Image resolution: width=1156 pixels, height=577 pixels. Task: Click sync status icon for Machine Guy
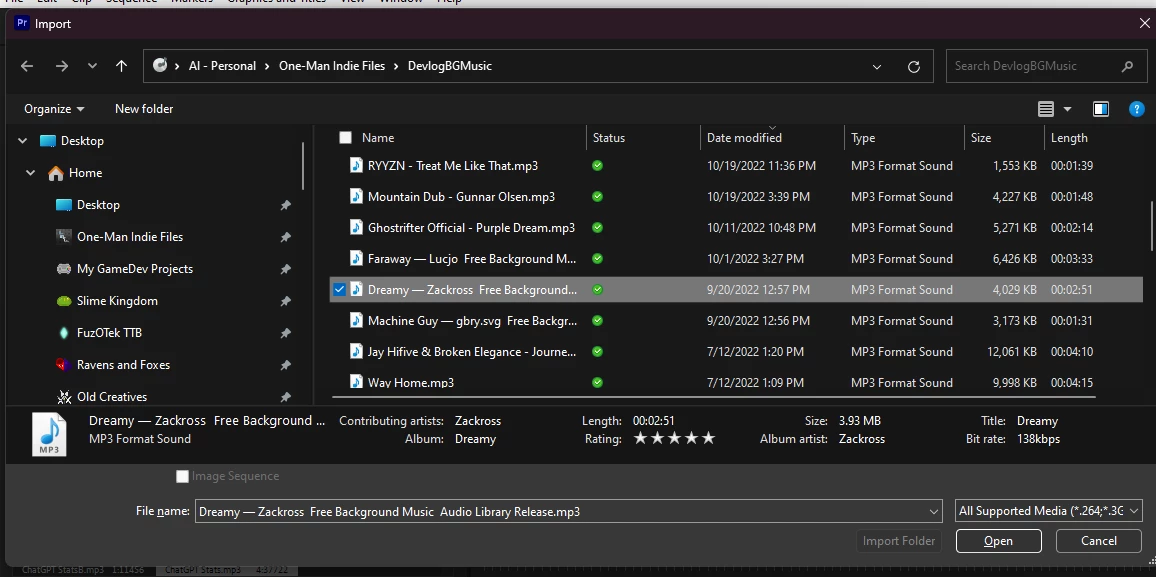(597, 321)
